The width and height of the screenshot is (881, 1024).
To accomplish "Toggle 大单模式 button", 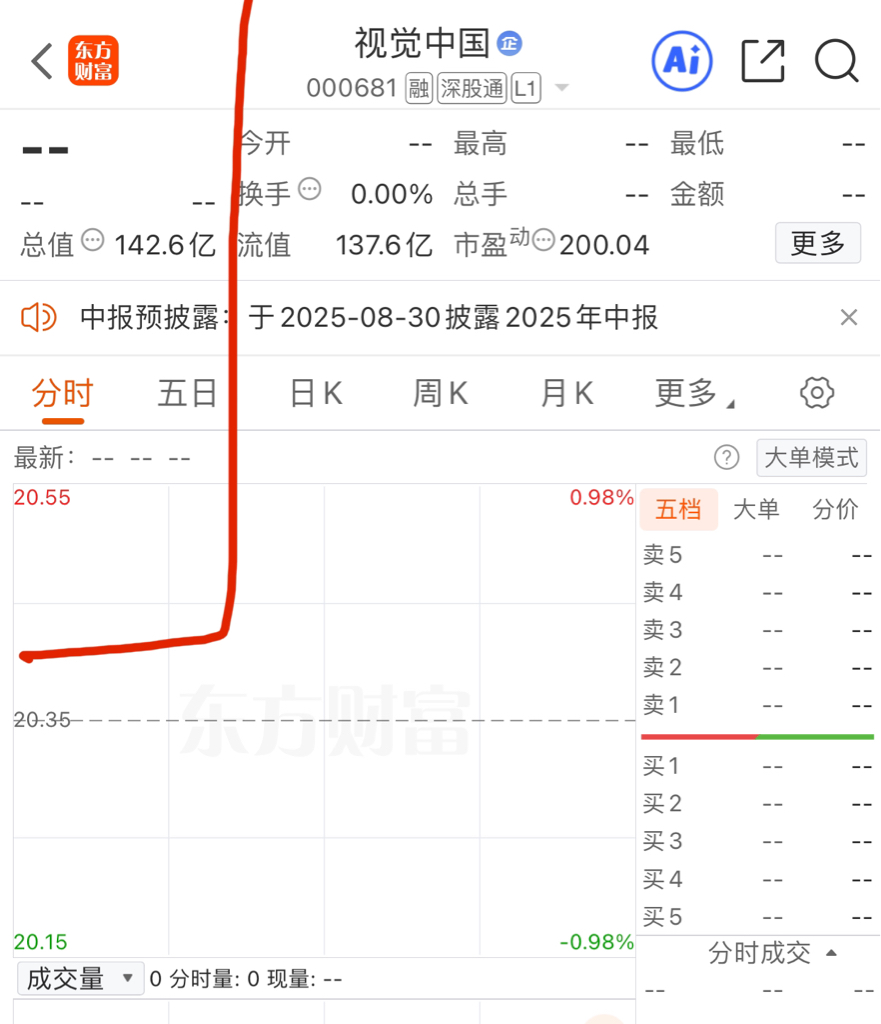I will 811,458.
